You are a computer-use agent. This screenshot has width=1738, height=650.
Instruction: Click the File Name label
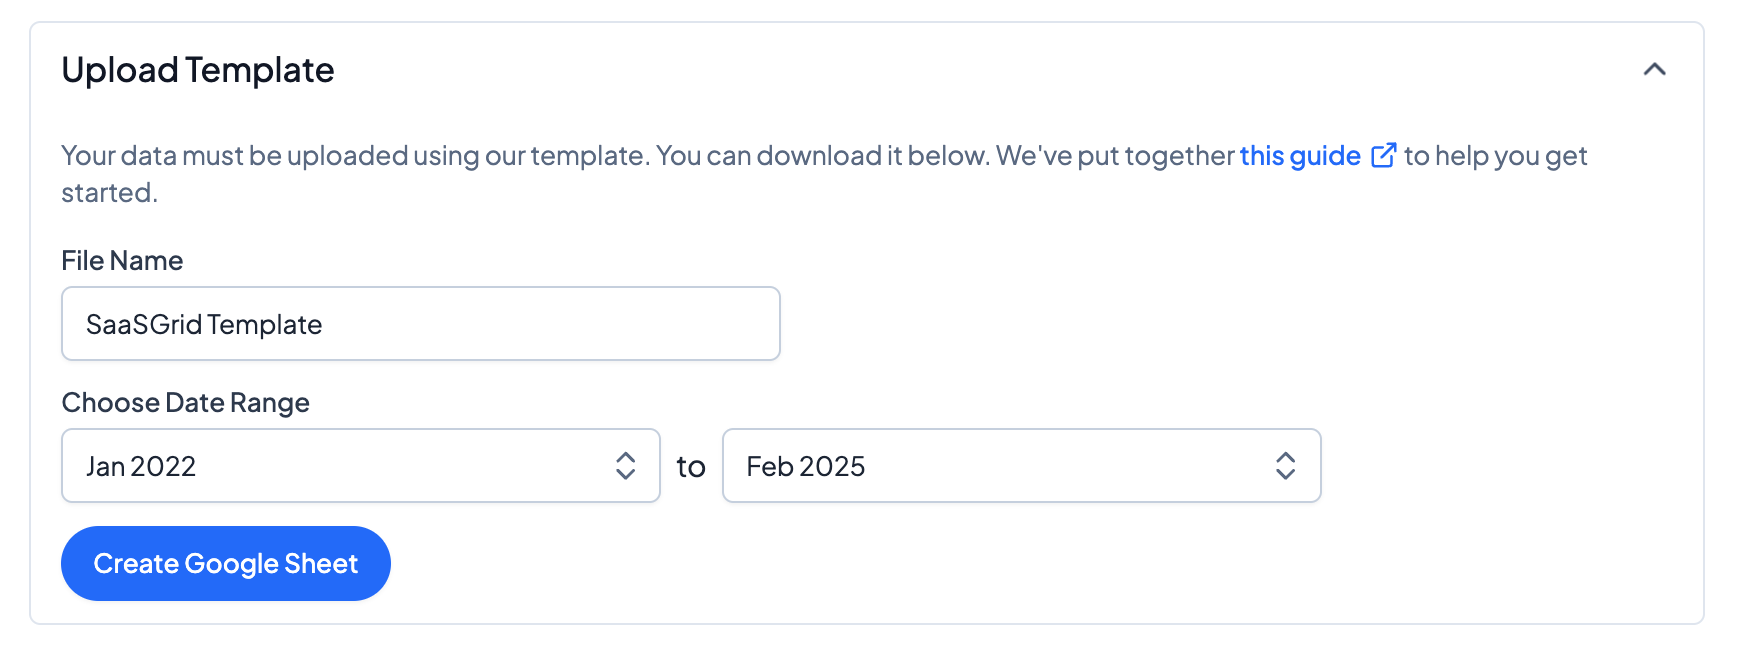tap(122, 261)
